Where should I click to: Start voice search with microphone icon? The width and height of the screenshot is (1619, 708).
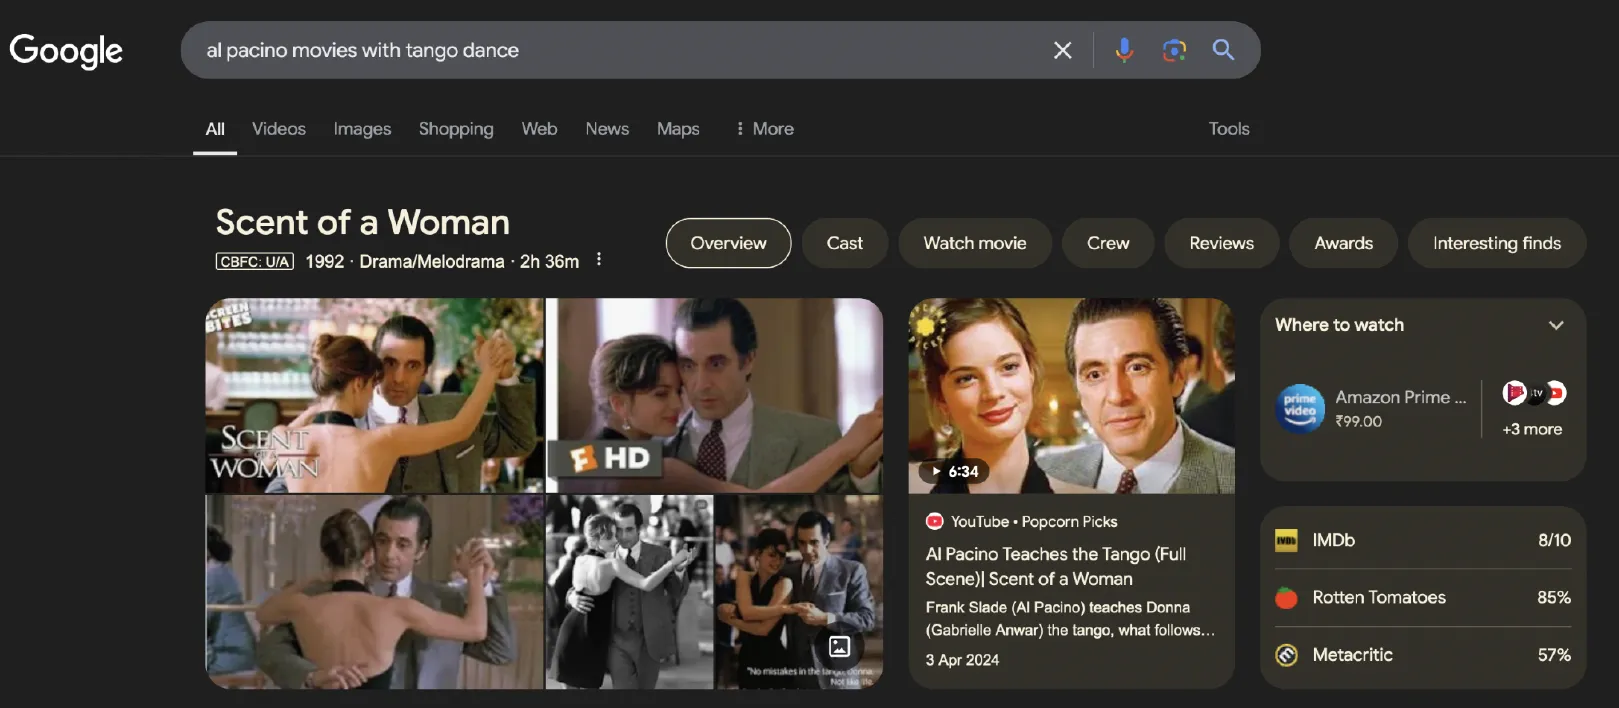pos(1124,50)
